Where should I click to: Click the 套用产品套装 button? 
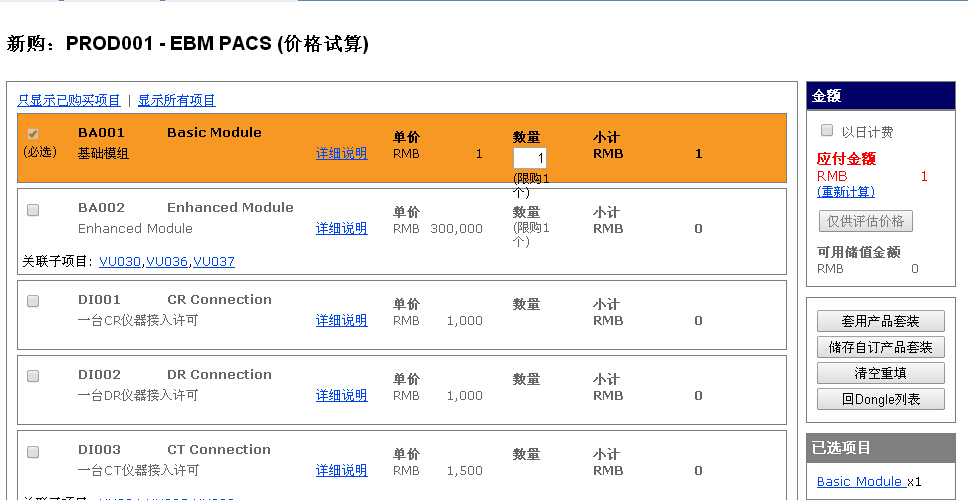point(880,321)
